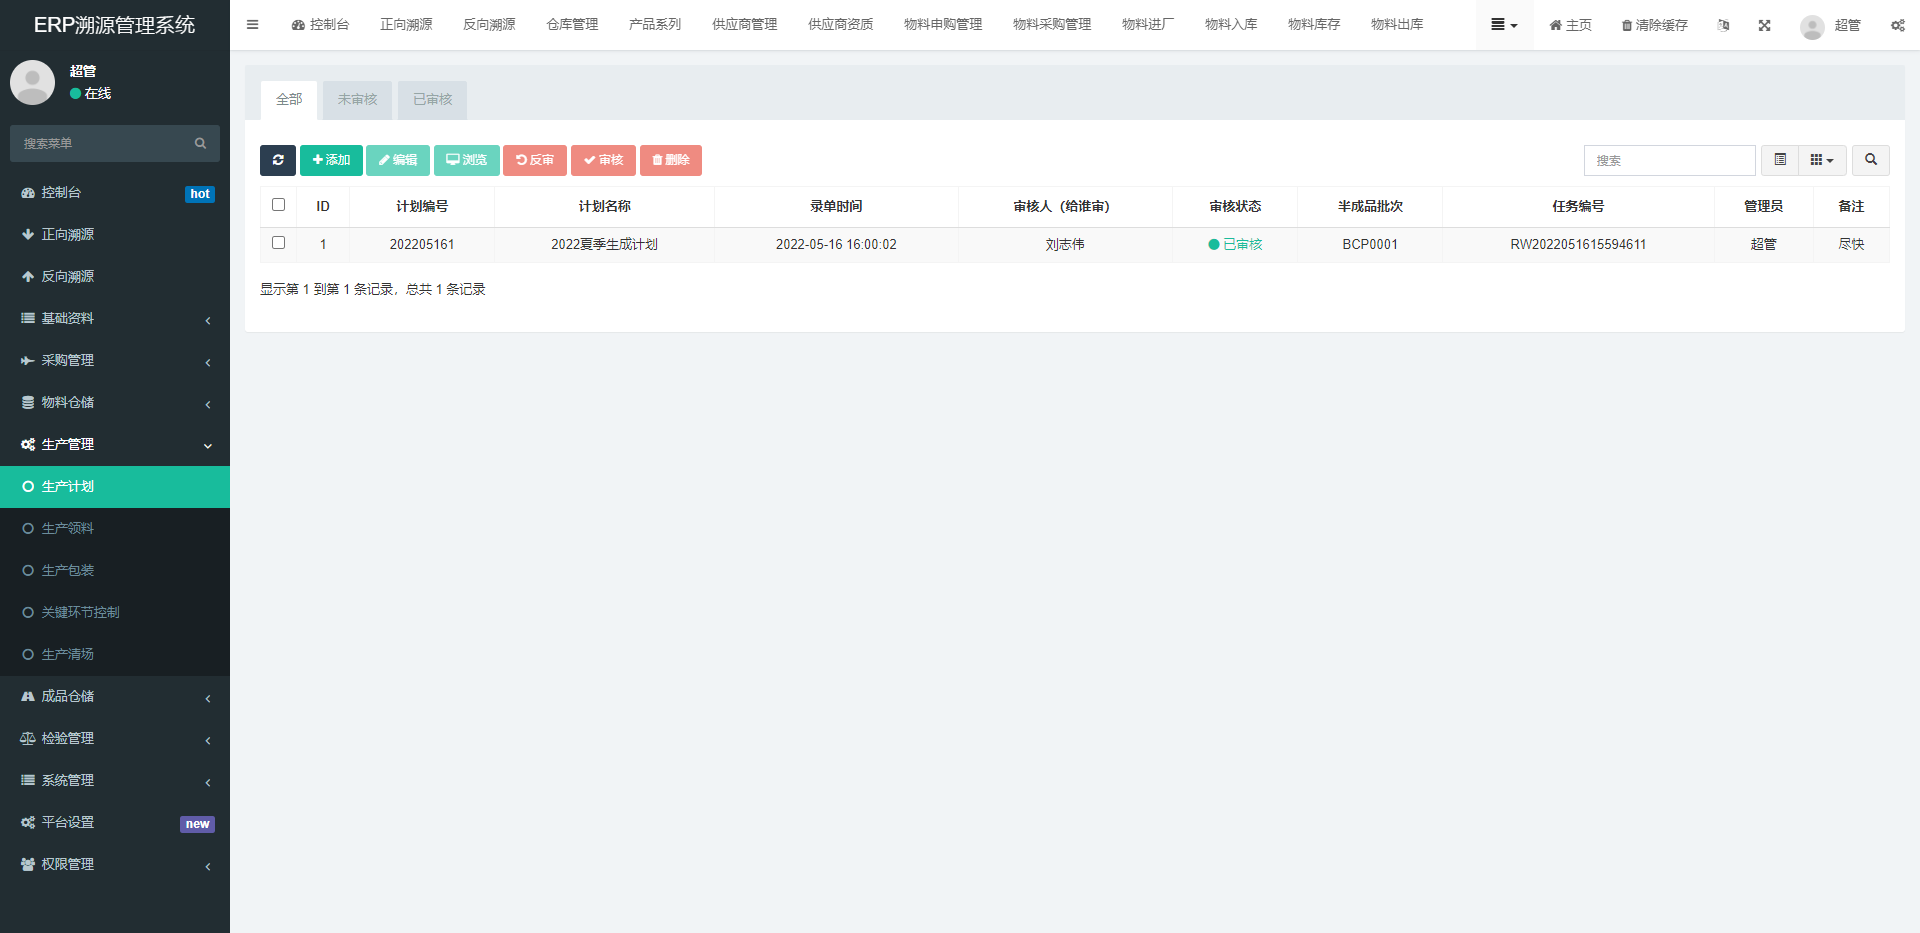Switch to the 全部 tab
1920x933 pixels.
click(289, 100)
